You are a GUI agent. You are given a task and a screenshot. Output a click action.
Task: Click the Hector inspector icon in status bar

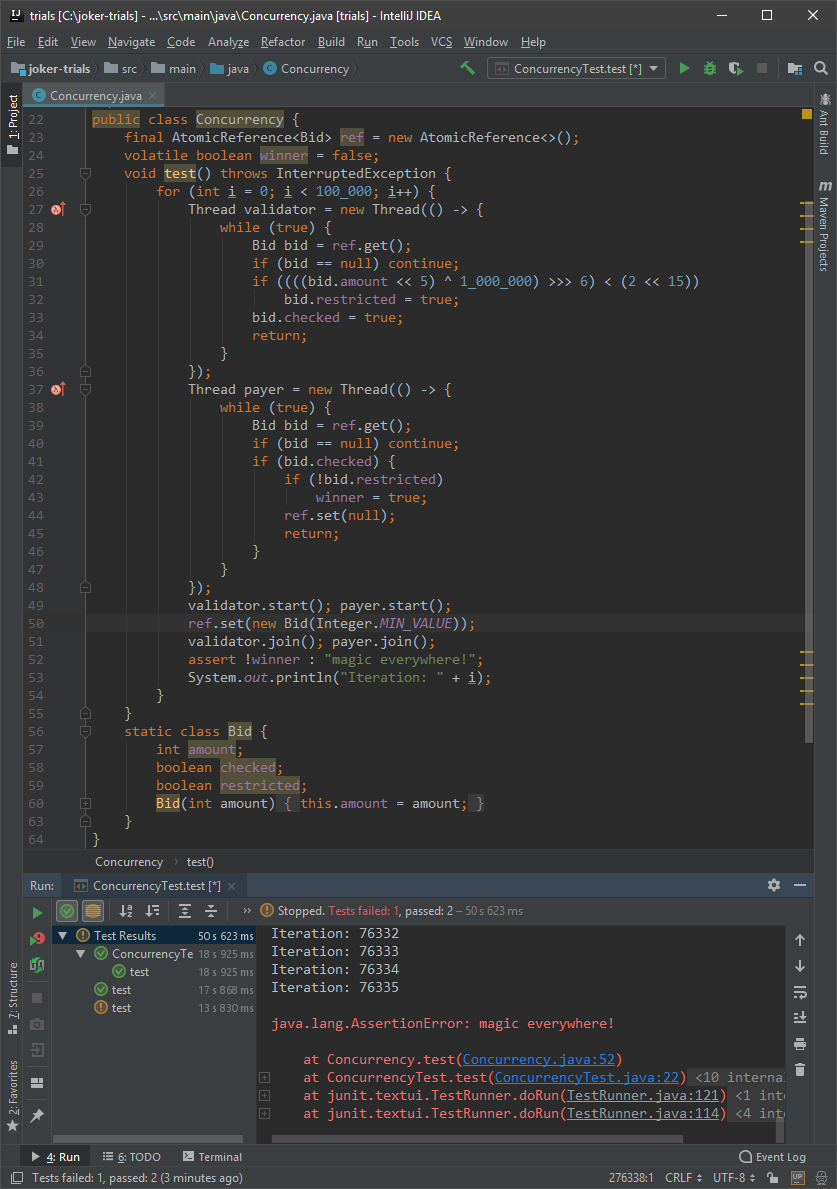(821, 1178)
